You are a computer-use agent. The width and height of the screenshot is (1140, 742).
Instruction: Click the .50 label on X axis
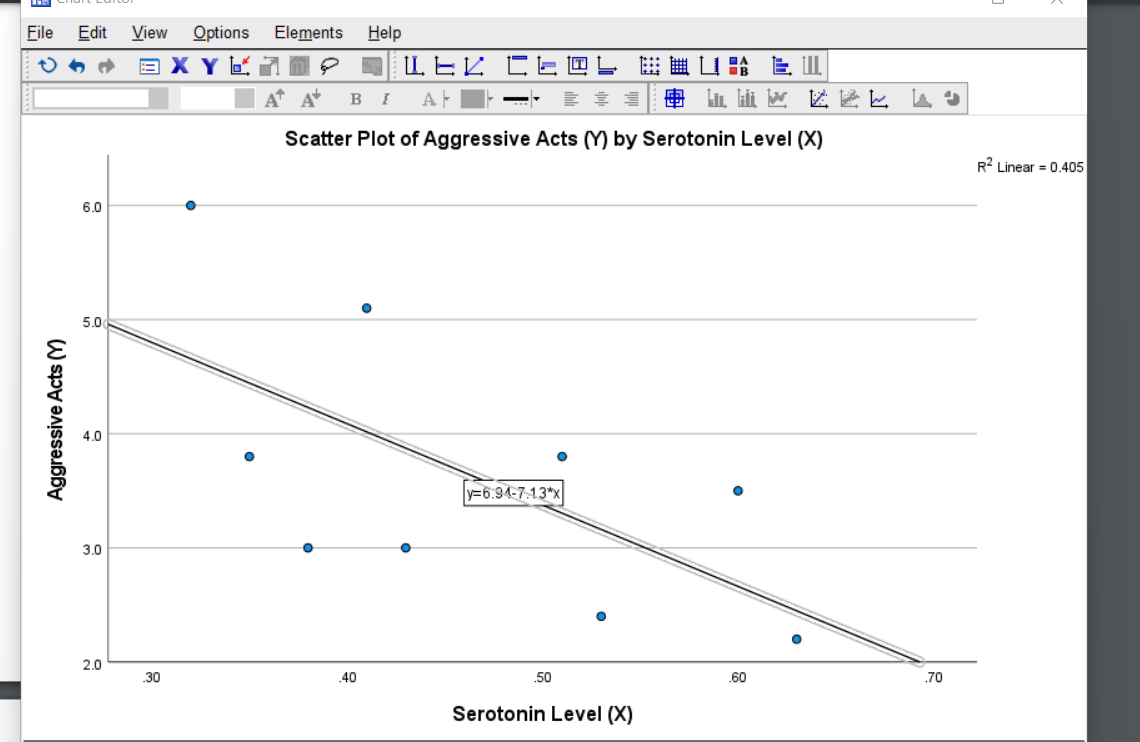click(542, 678)
